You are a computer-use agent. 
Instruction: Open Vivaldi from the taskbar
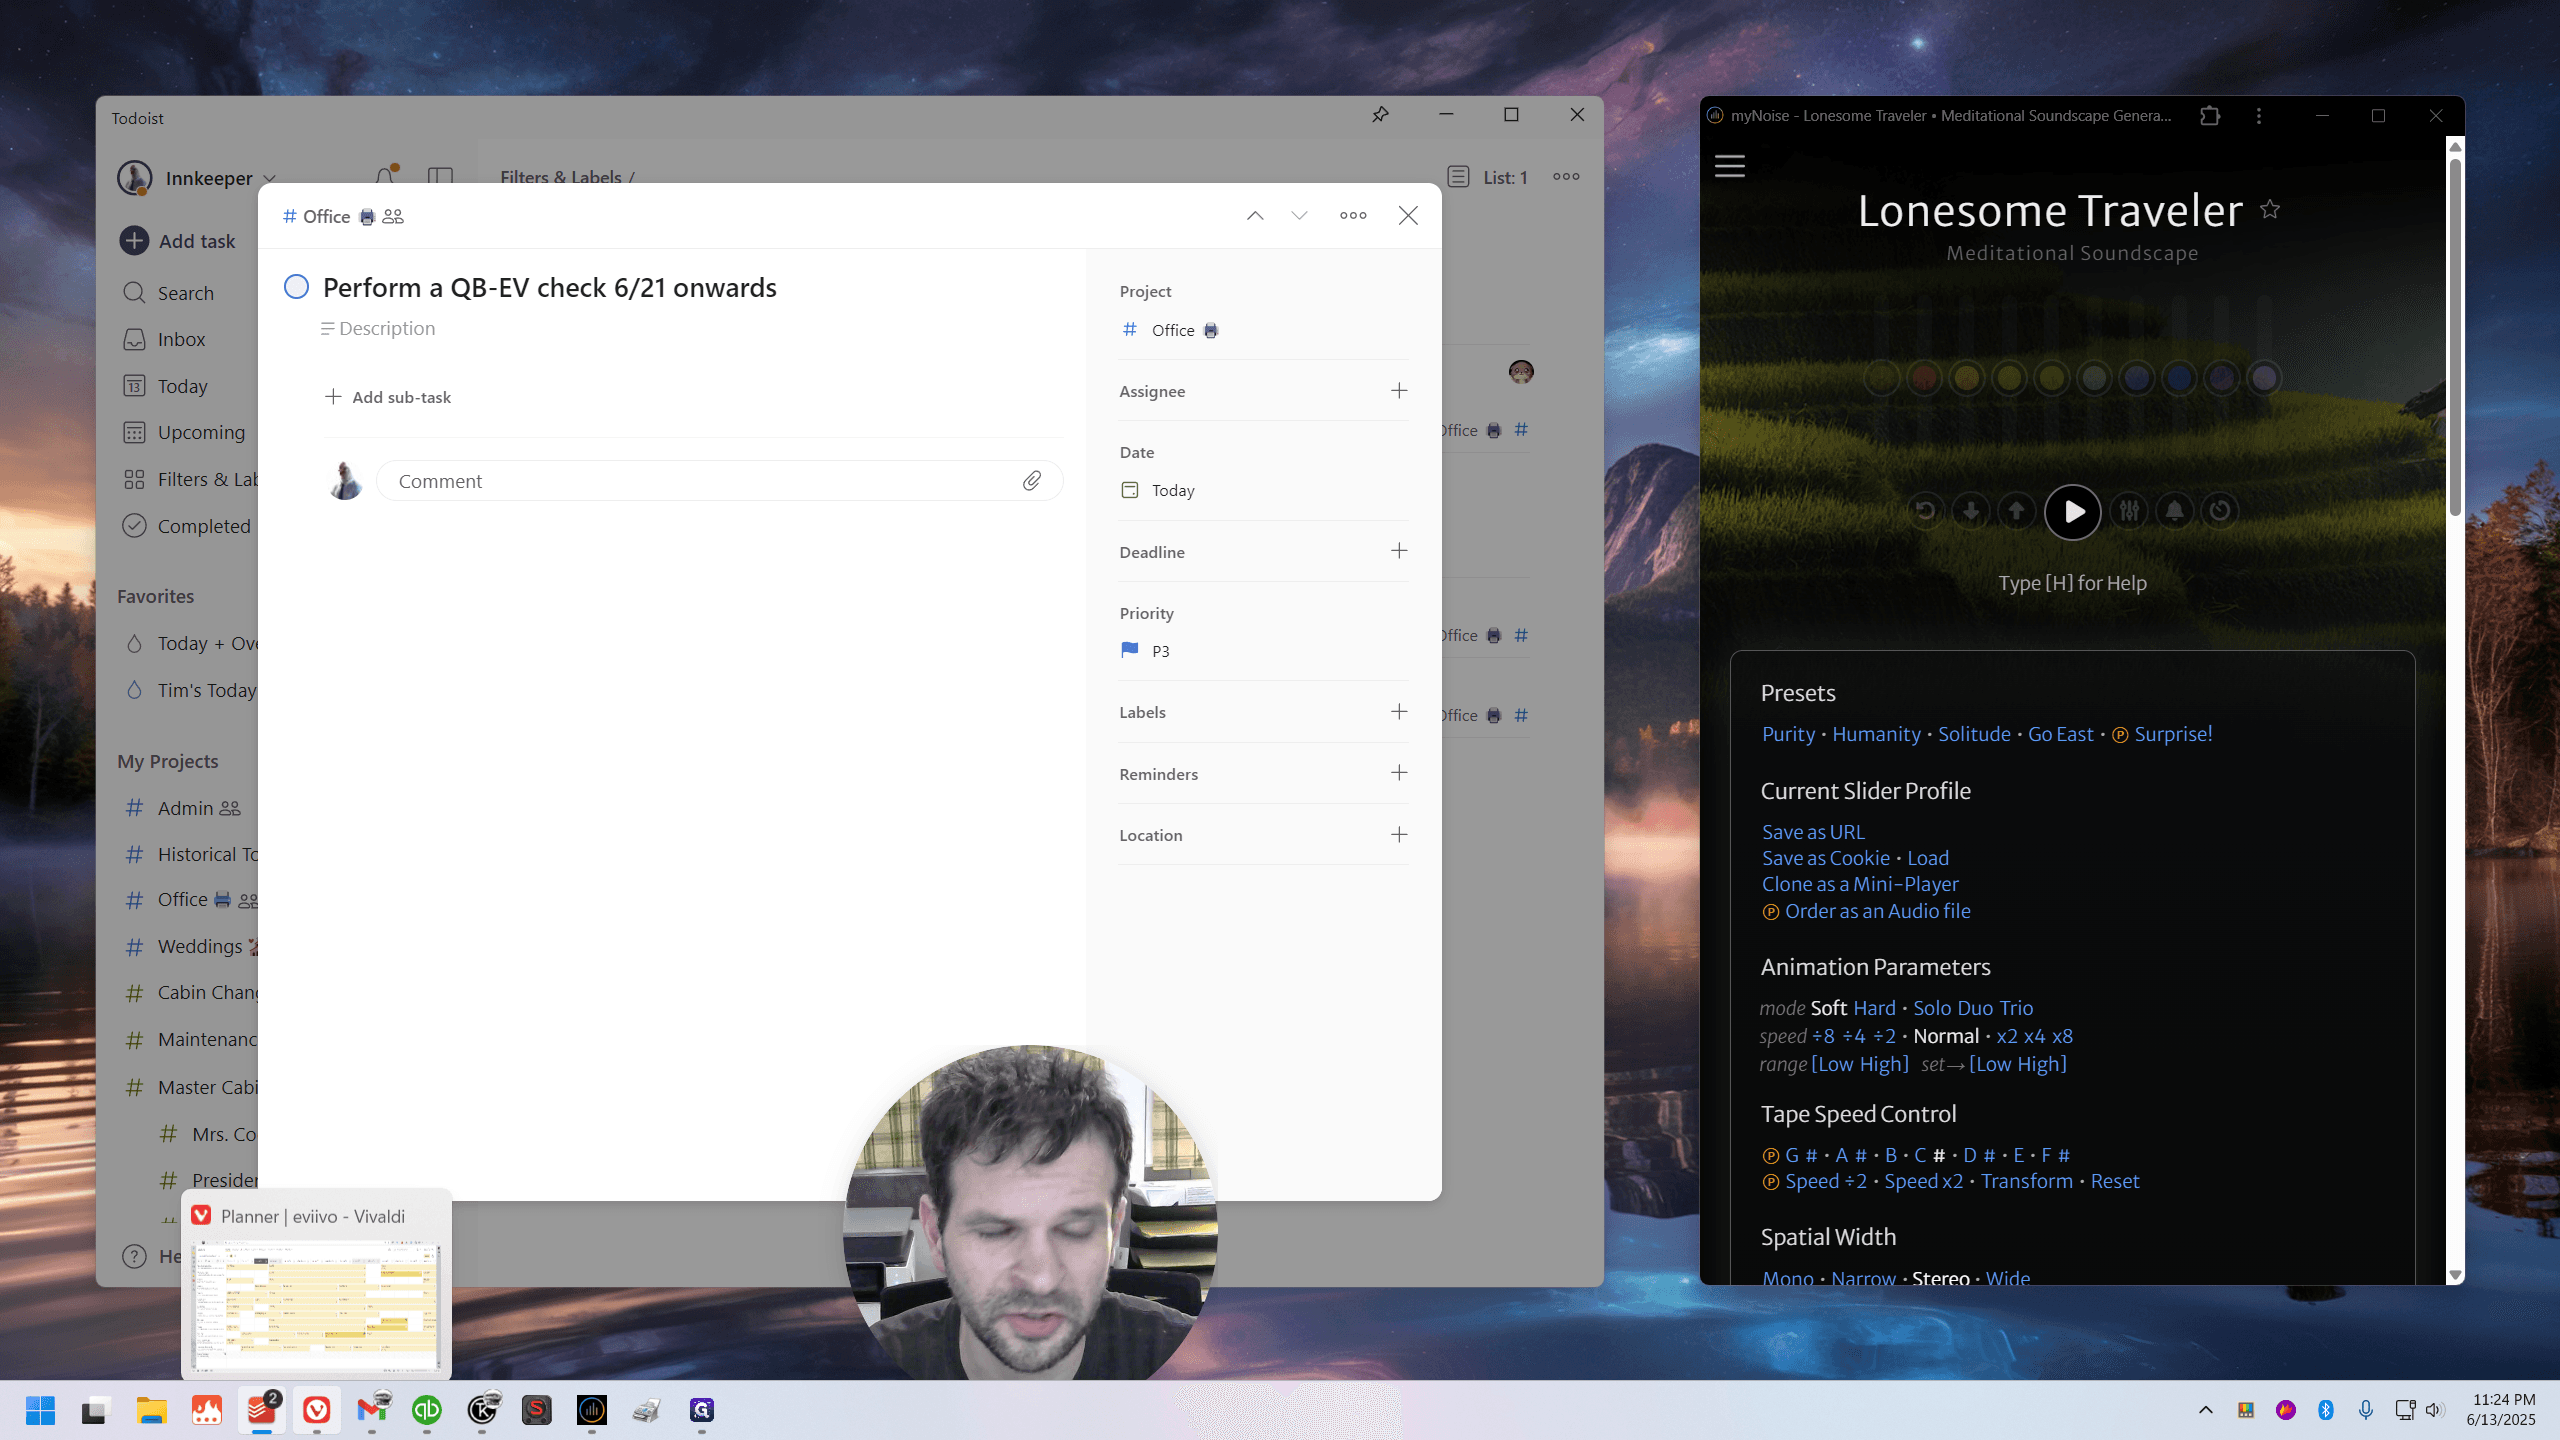click(x=317, y=1410)
